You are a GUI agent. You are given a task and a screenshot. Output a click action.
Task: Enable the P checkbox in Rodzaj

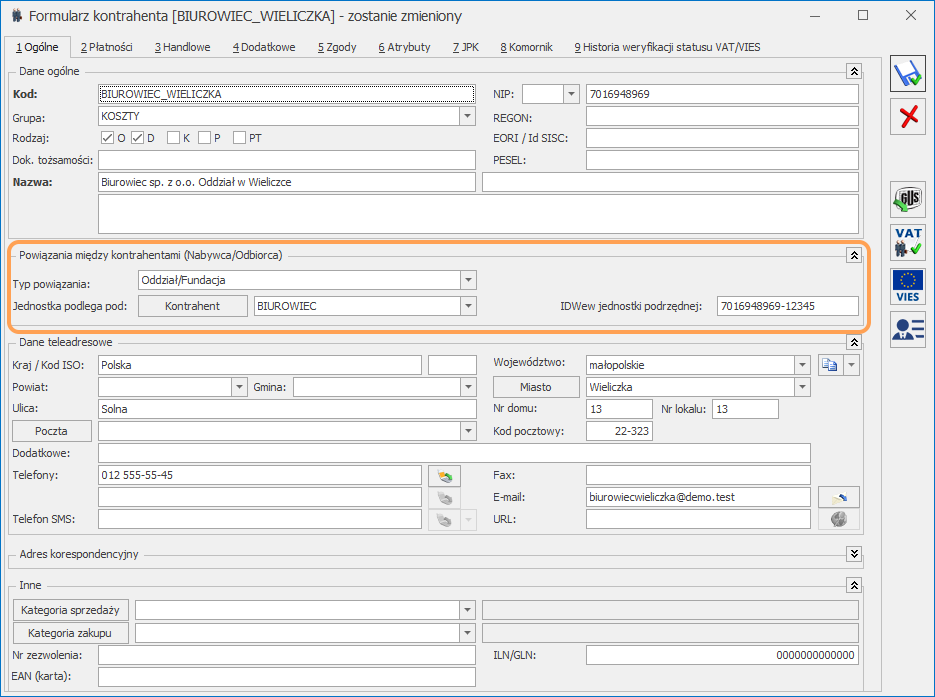[x=205, y=138]
